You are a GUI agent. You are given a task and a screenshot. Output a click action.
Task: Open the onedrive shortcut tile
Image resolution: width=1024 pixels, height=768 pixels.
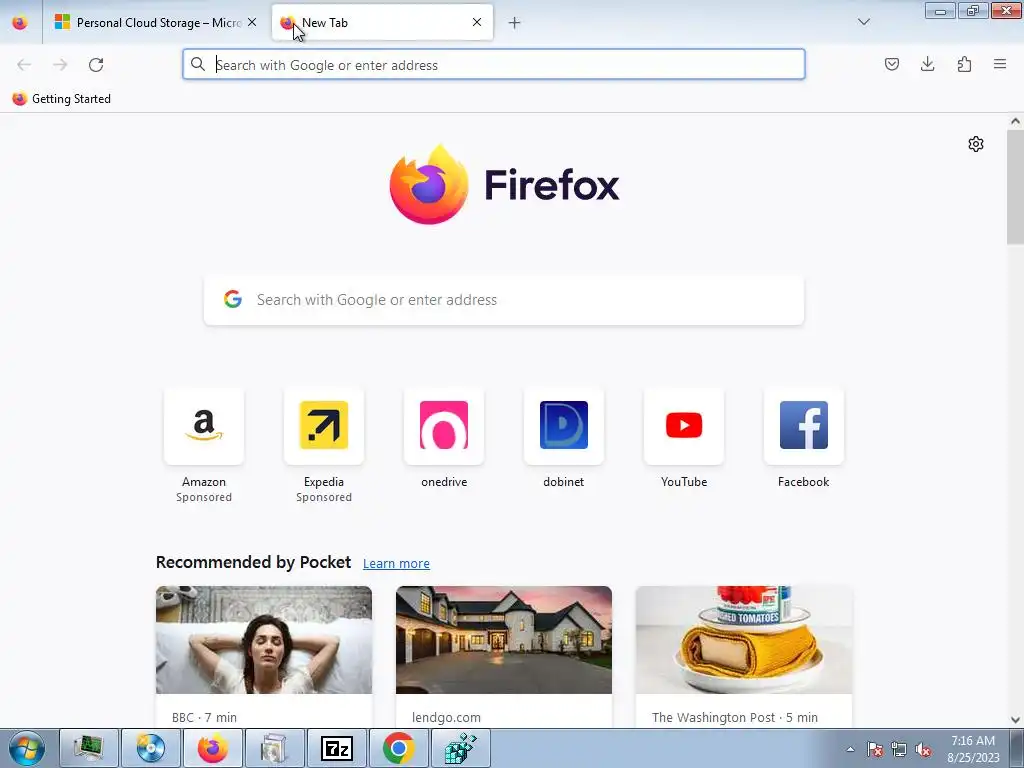click(x=444, y=439)
